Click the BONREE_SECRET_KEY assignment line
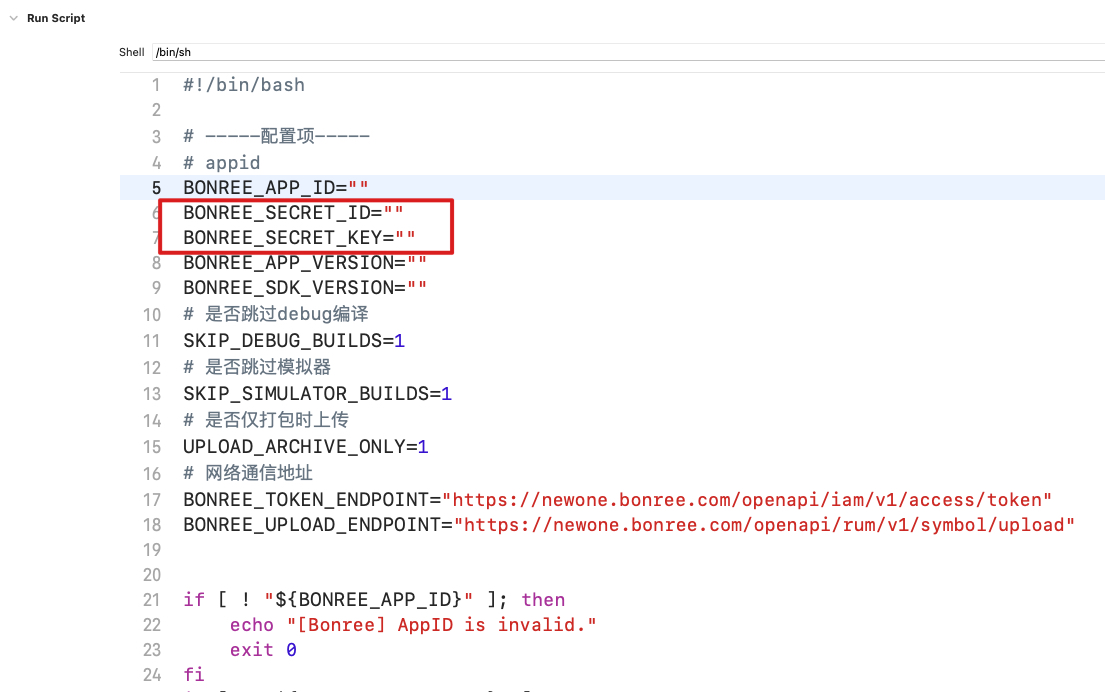 tap(299, 238)
